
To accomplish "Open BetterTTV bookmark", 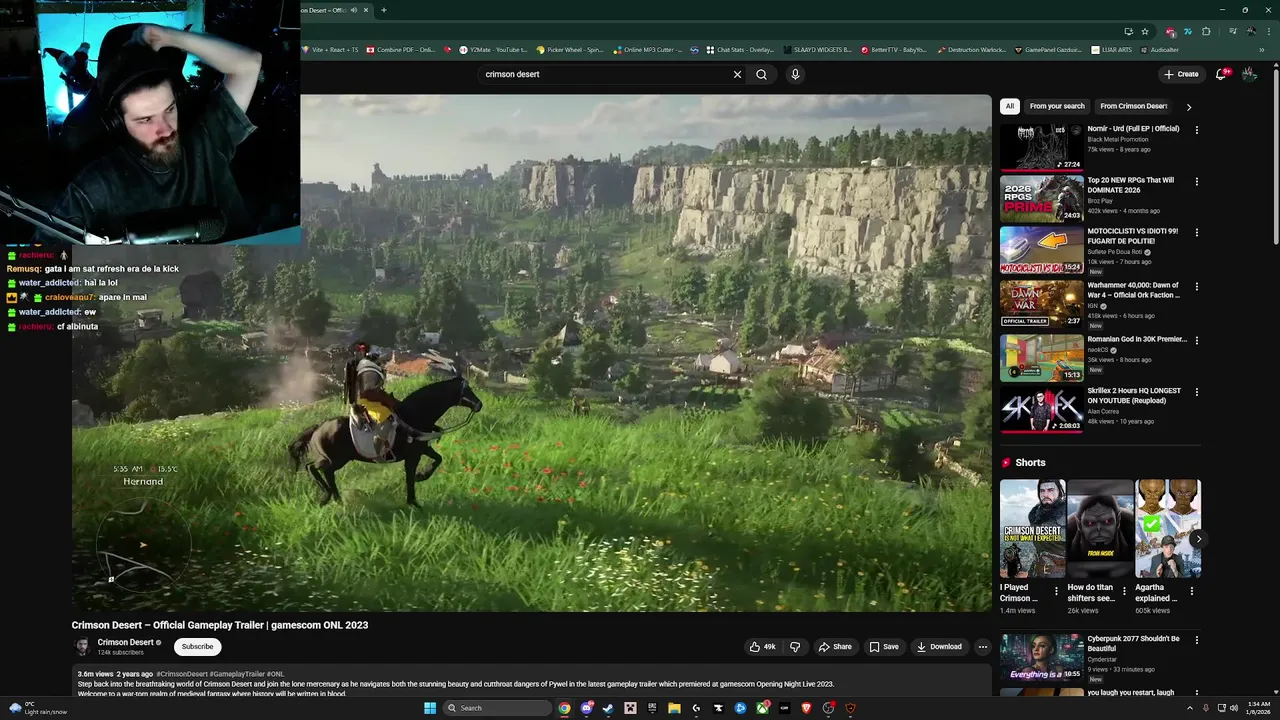I will coord(893,49).
